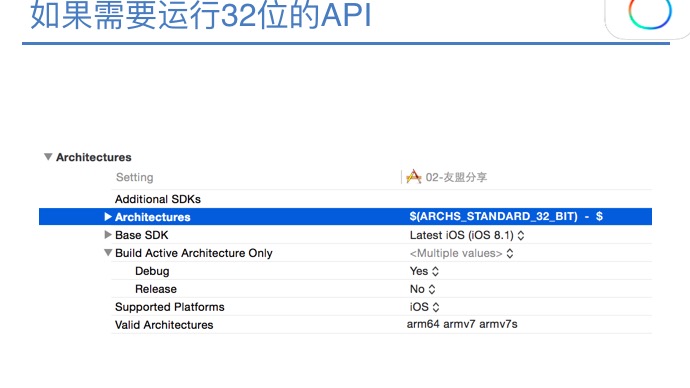Image resolution: width=690 pixels, height=388 pixels.
Task: Open Base SDK Latest iOS popup
Action: click(x=467, y=235)
